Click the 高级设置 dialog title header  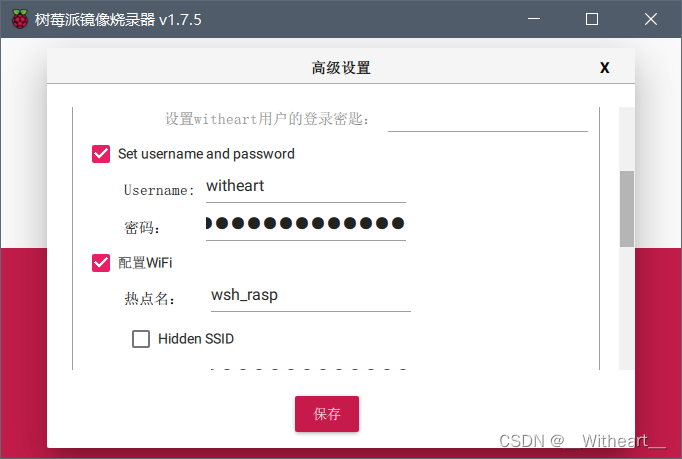[x=341, y=67]
